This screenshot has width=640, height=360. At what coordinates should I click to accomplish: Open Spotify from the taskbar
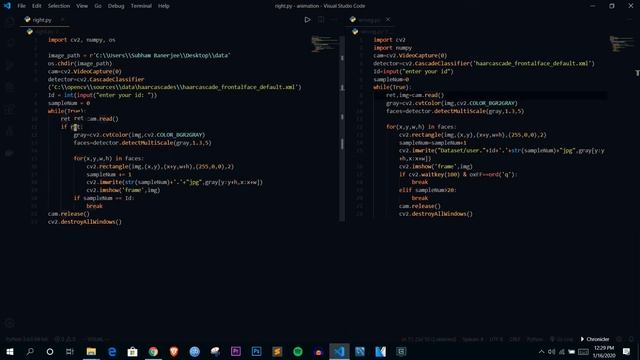(298, 351)
